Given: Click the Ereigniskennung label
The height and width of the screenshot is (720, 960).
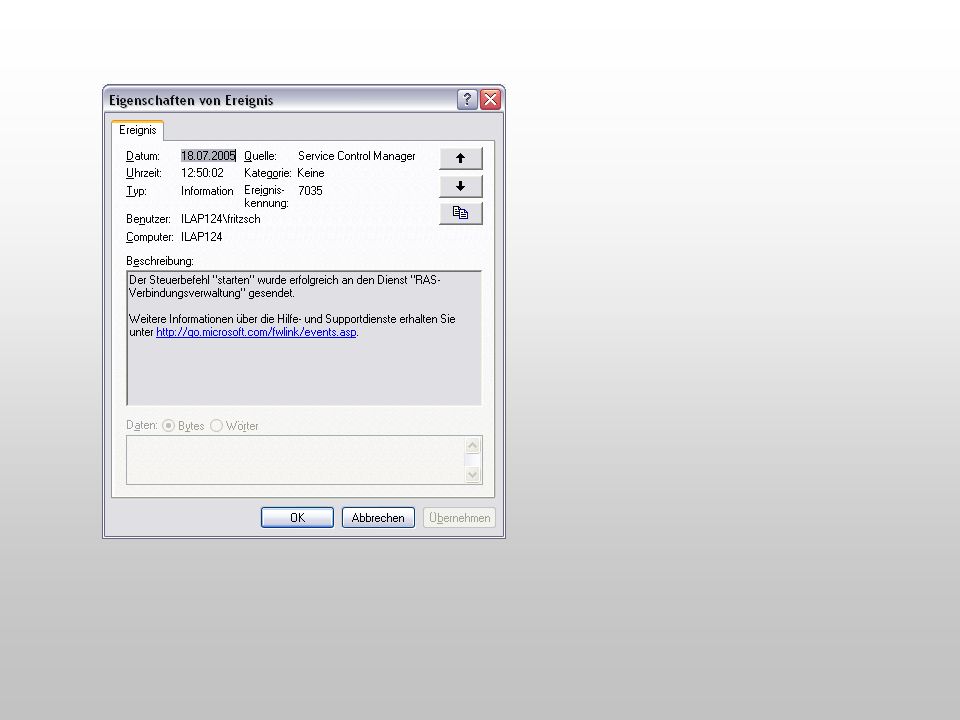Looking at the screenshot, I should [x=266, y=196].
